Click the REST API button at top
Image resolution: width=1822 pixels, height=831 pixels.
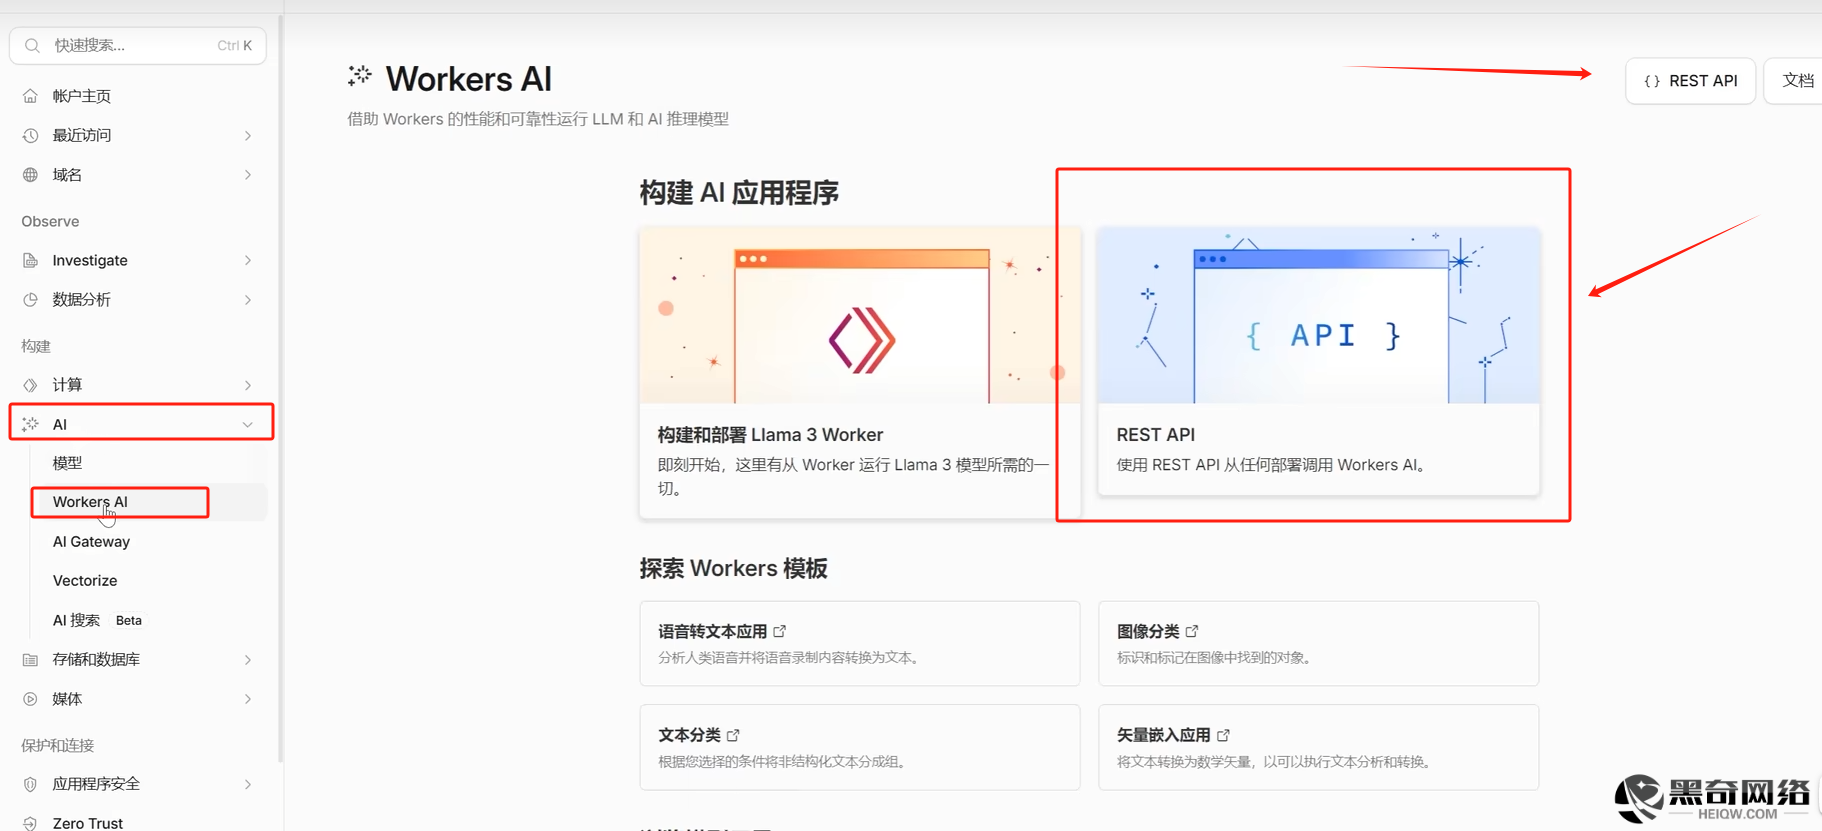pyautogui.click(x=1691, y=81)
